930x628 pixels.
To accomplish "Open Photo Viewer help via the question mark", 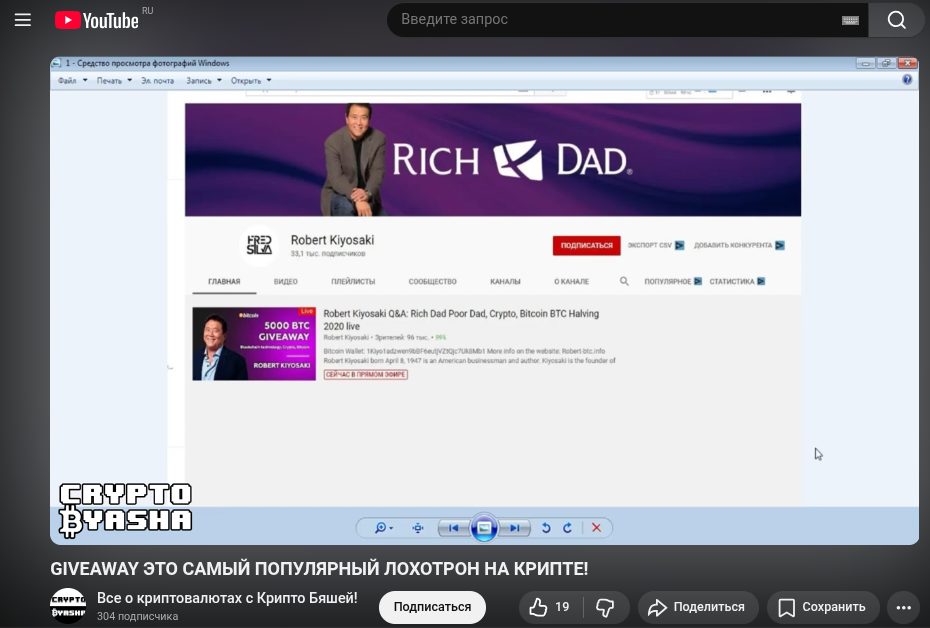I will tap(906, 78).
